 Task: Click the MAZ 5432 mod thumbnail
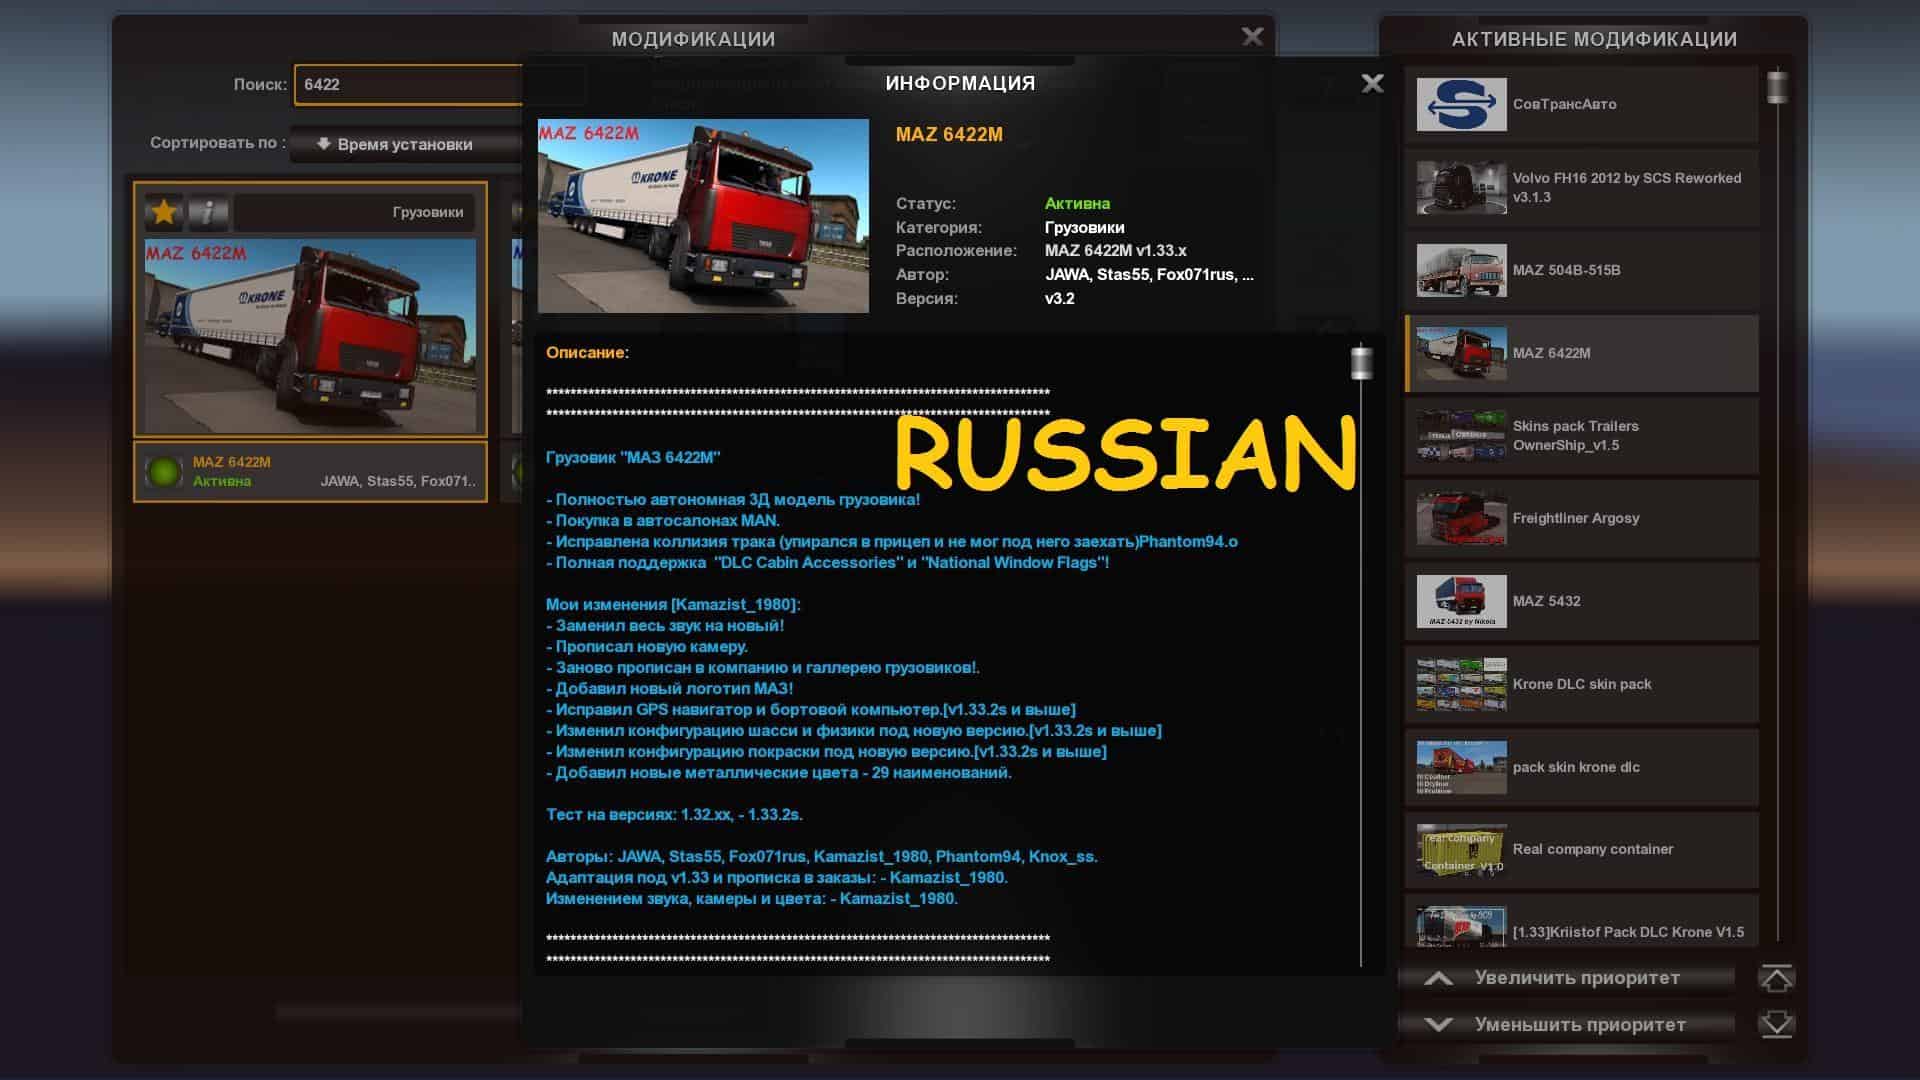(x=1461, y=601)
